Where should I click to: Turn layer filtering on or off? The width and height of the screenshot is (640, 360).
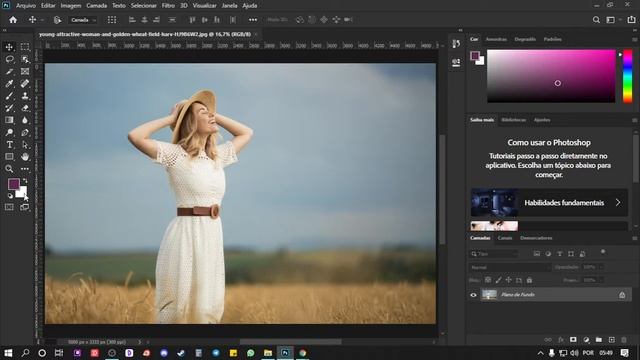603,252
